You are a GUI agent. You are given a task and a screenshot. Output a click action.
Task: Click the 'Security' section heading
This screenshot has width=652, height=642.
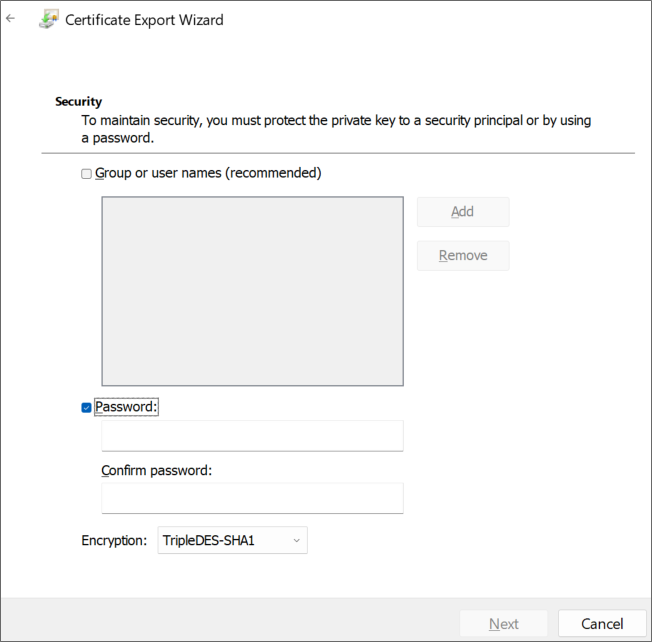click(x=79, y=102)
